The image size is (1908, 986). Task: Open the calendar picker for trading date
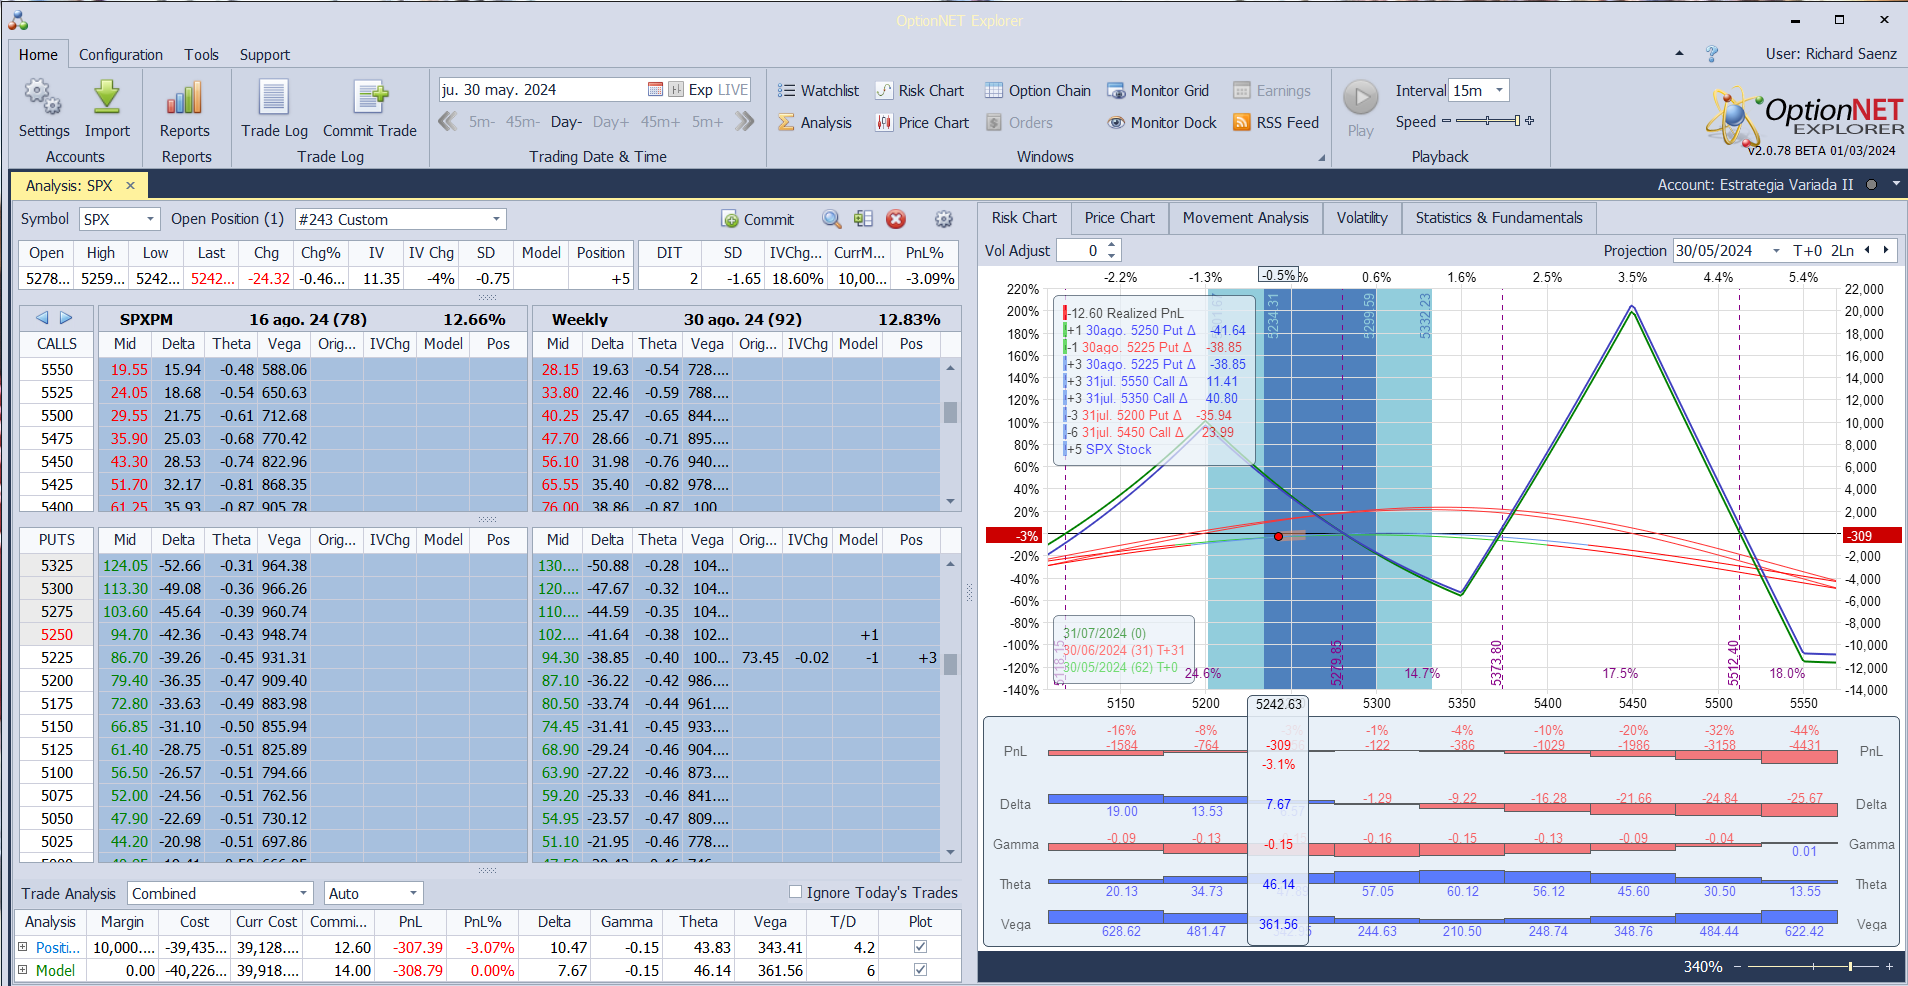(x=656, y=90)
